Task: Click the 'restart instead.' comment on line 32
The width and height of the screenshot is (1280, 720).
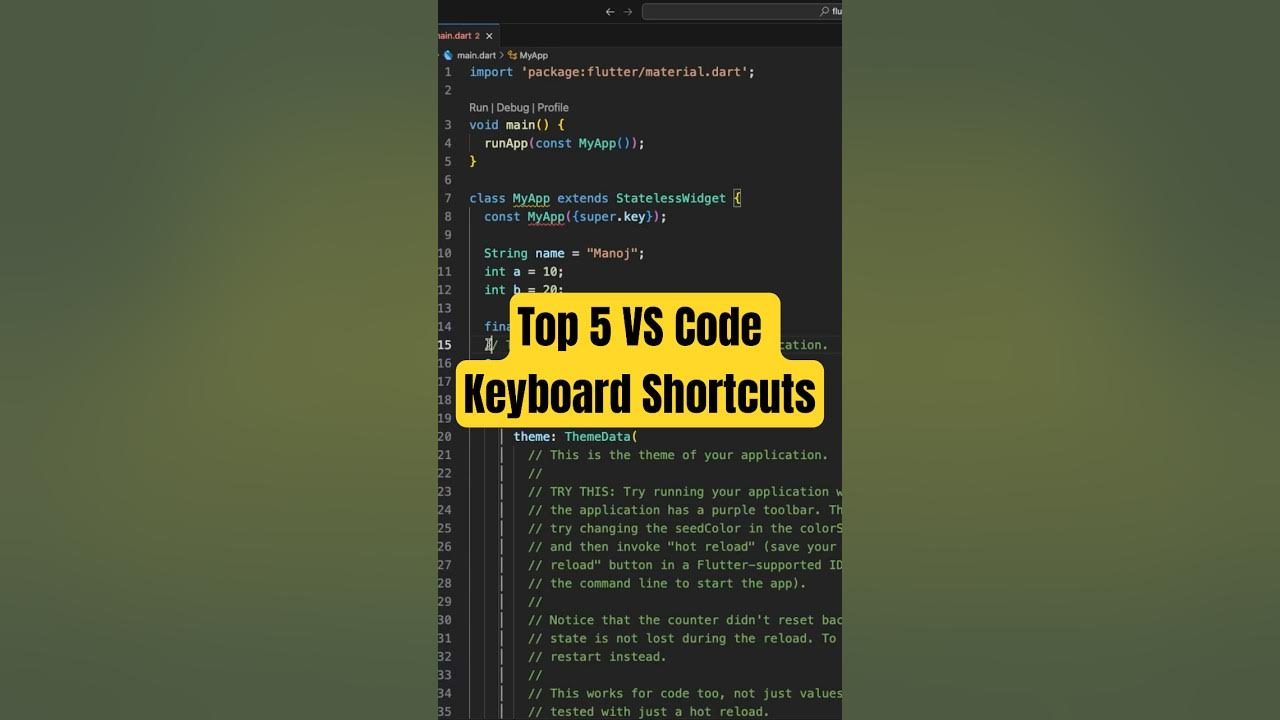Action: (x=597, y=657)
